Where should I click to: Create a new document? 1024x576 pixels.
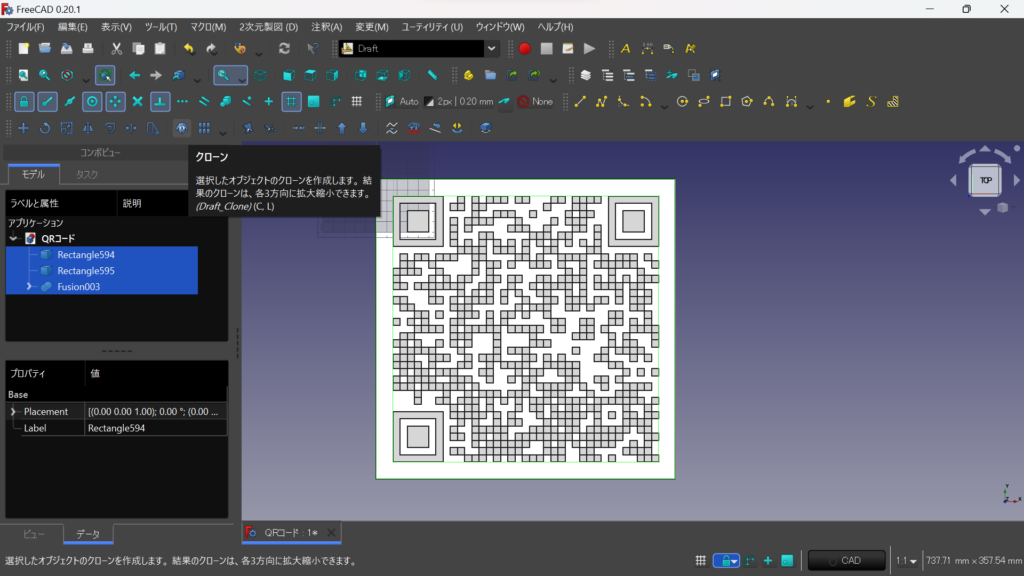[24, 48]
